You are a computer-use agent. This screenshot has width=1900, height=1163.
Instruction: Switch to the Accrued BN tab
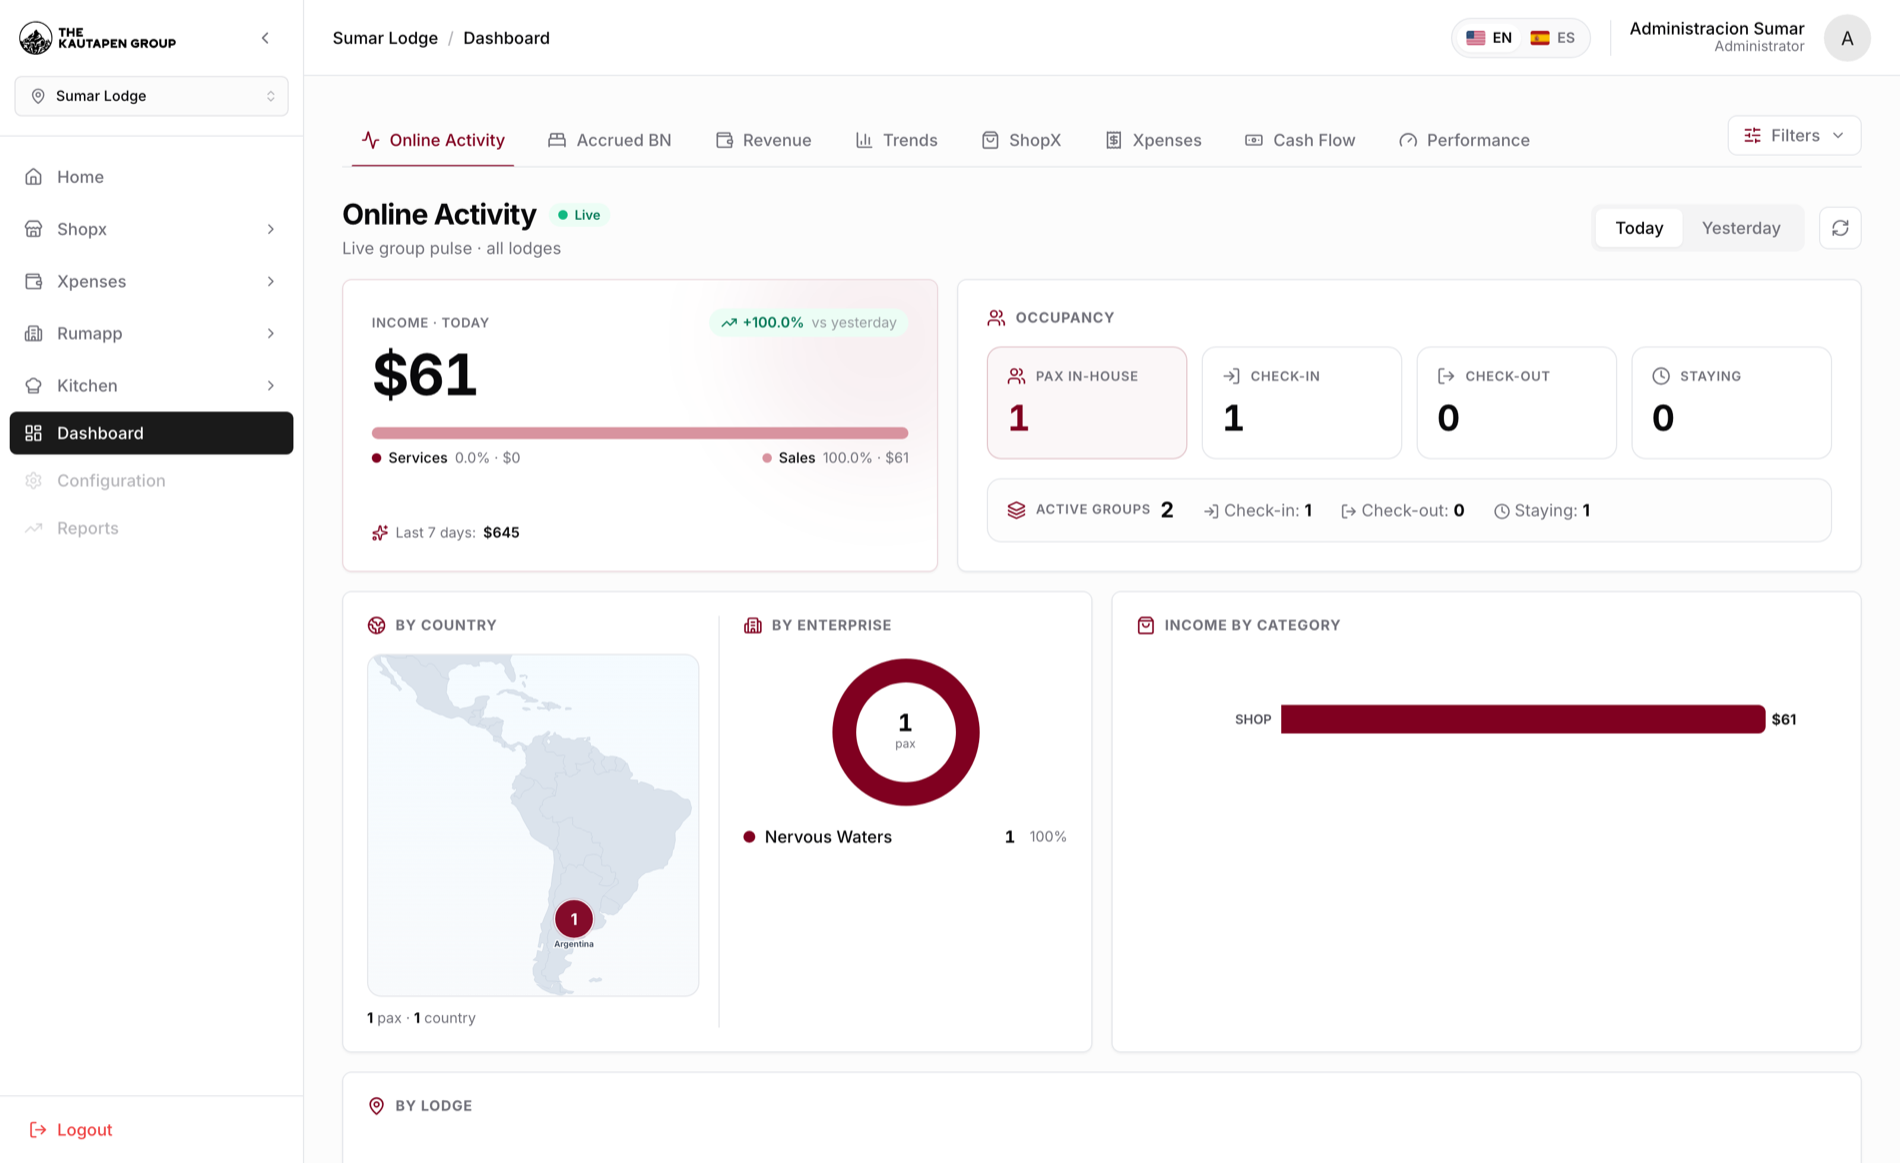[610, 140]
